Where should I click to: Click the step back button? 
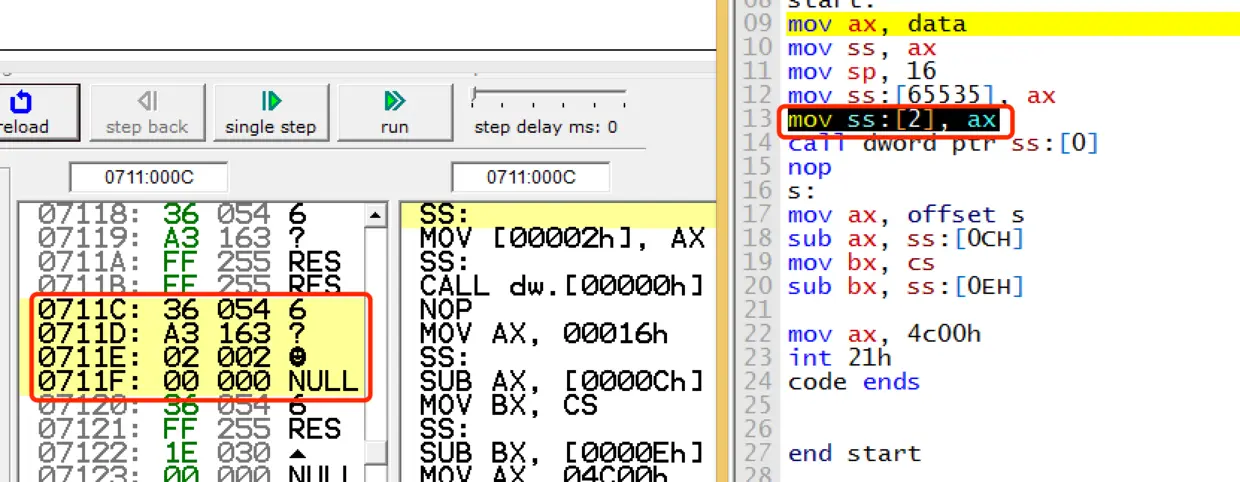pos(146,112)
